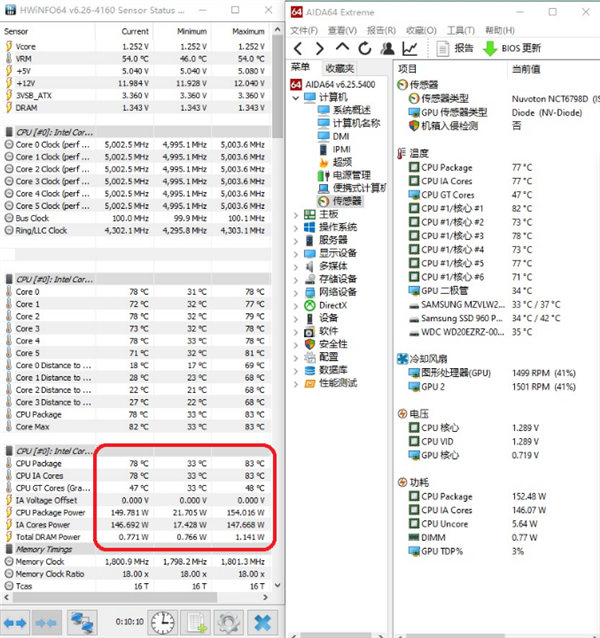Open the AIDA64 graph chart icon
Image resolution: width=600 pixels, height=638 pixels.
click(410, 48)
